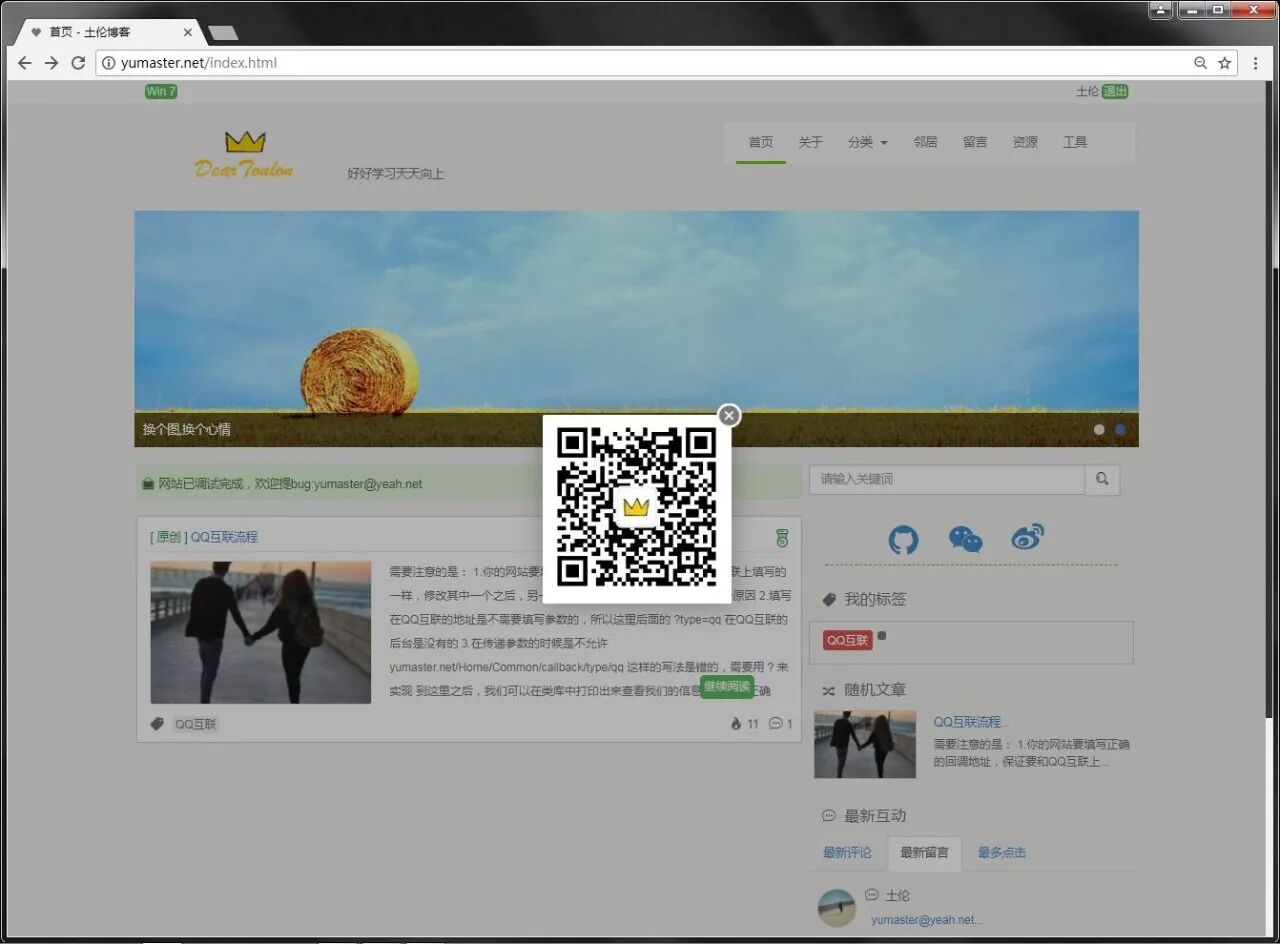Go forward in browser history
This screenshot has height=944, width=1280.
52,63
